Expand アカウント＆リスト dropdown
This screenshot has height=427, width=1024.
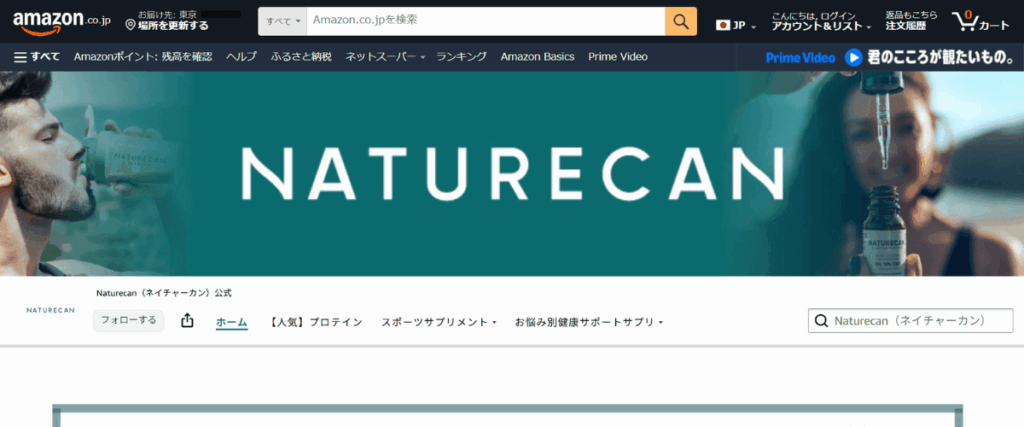click(x=869, y=27)
